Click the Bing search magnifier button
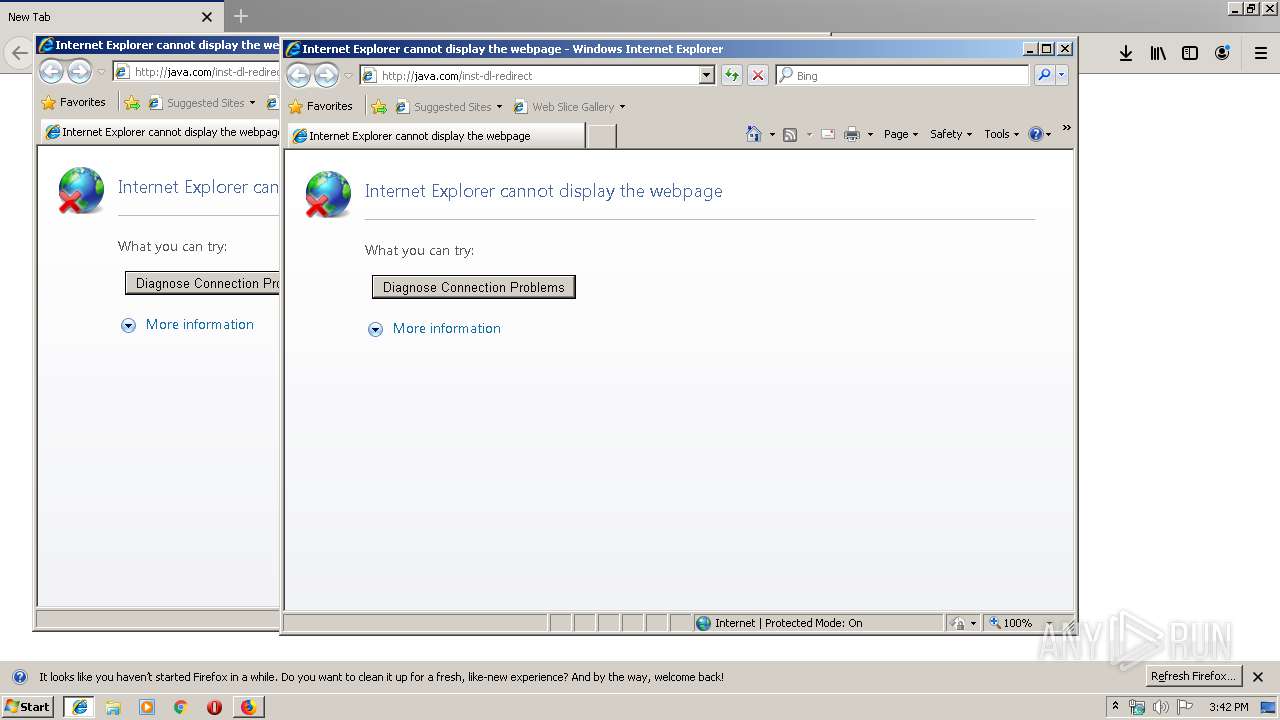Viewport: 1280px width, 720px height. coord(1044,75)
